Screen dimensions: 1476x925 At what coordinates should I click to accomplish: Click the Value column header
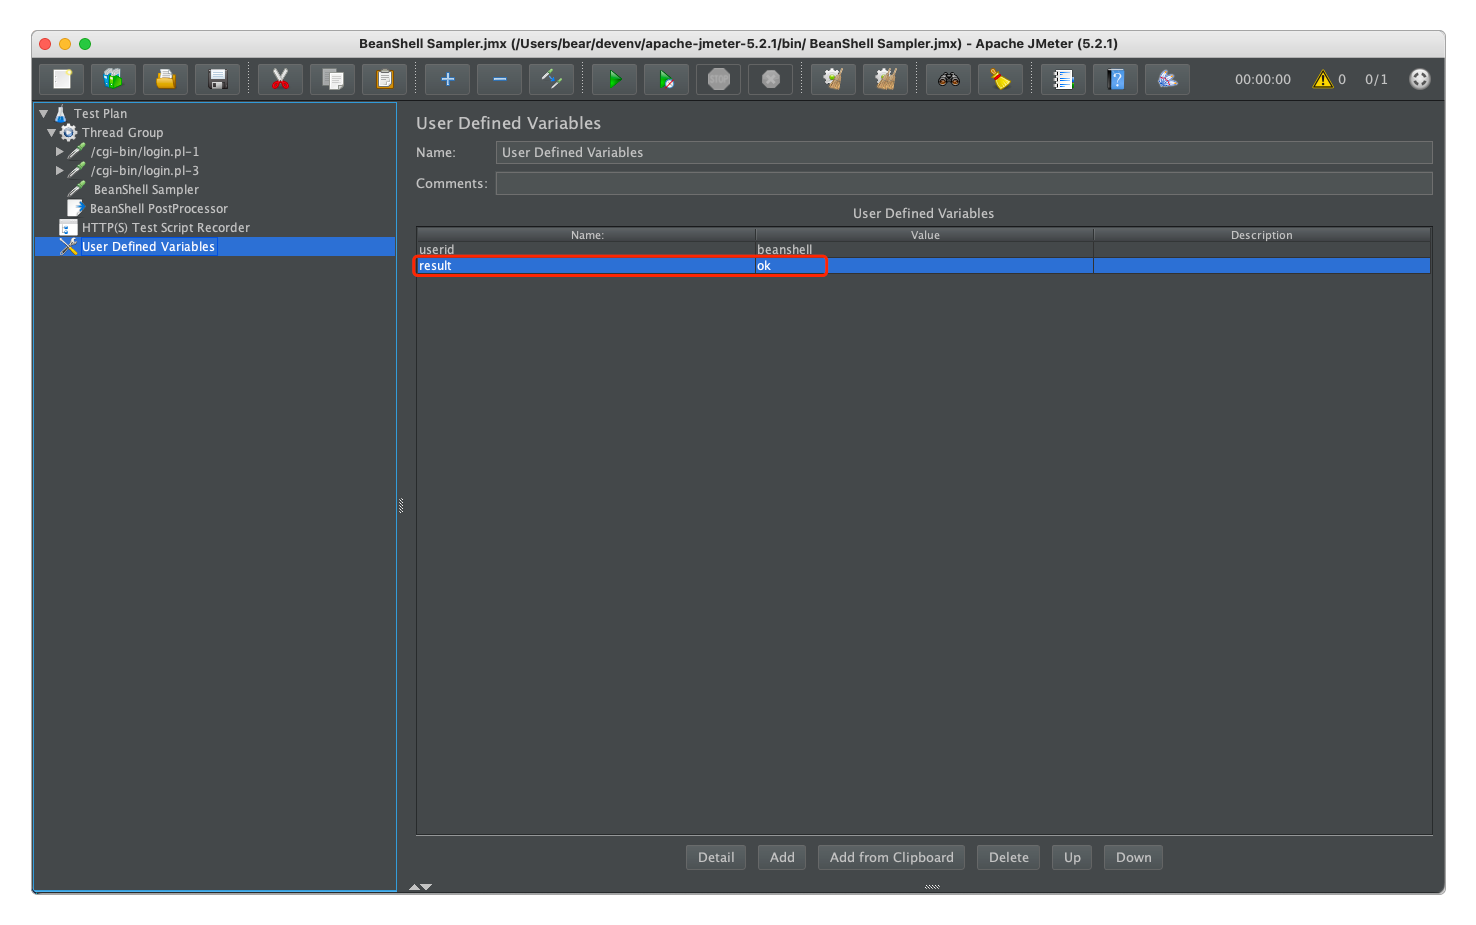tap(925, 235)
